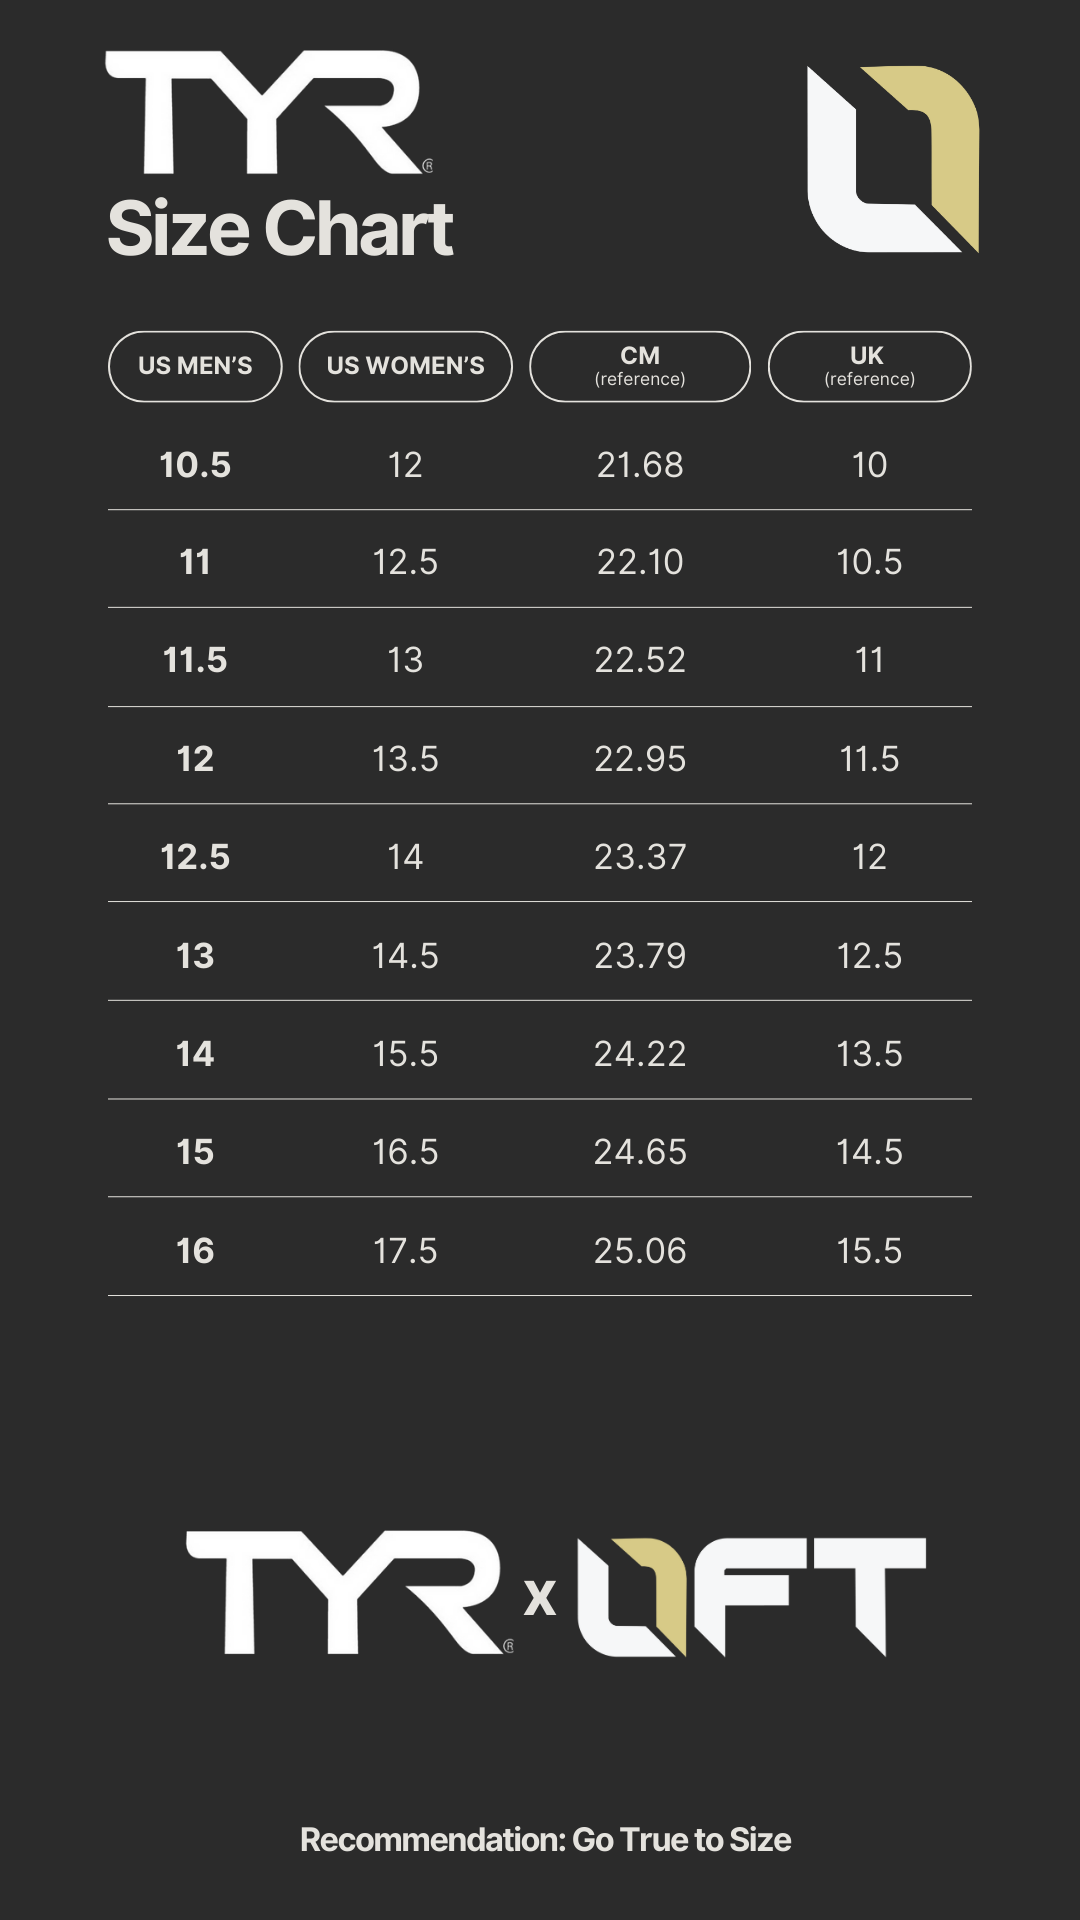Click the TYR x LFT footer logo

click(555, 1593)
